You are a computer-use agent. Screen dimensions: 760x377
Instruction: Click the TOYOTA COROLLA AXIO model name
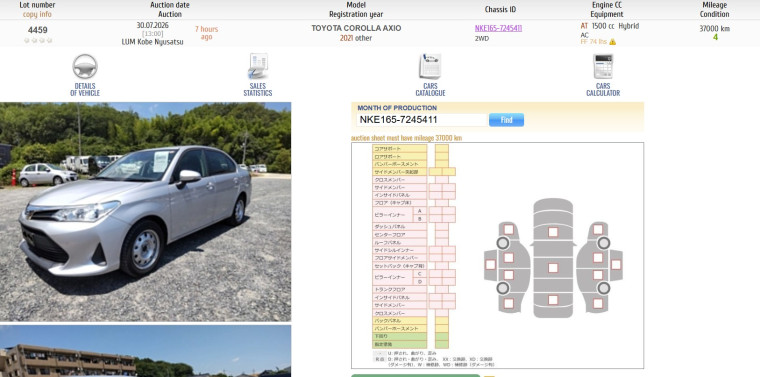(356, 28)
